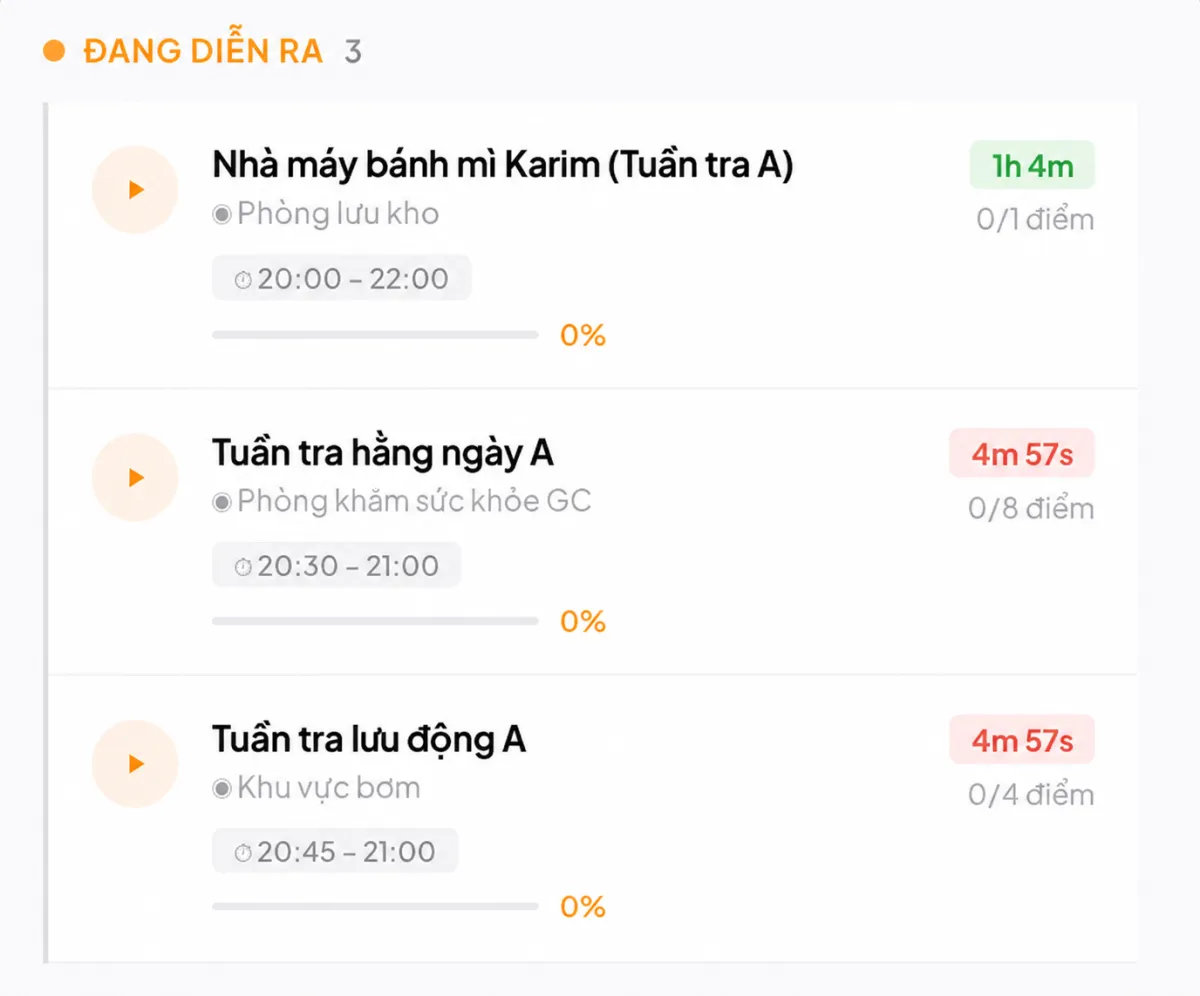Viewport: 1200px width, 996px height.
Task: Click location icon beside Khu vực bơm
Action: (222, 789)
